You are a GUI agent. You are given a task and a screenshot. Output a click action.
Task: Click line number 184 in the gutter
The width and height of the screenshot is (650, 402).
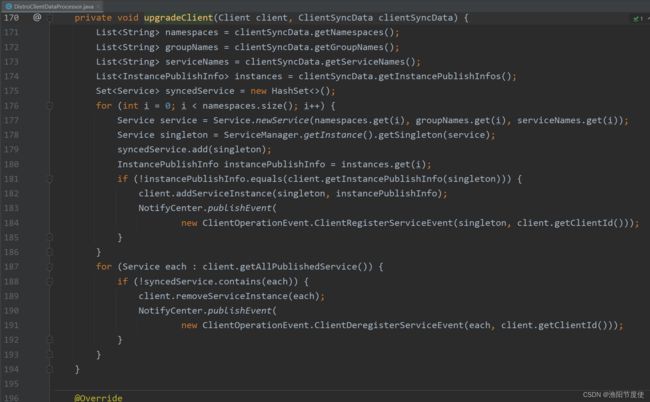coord(11,223)
